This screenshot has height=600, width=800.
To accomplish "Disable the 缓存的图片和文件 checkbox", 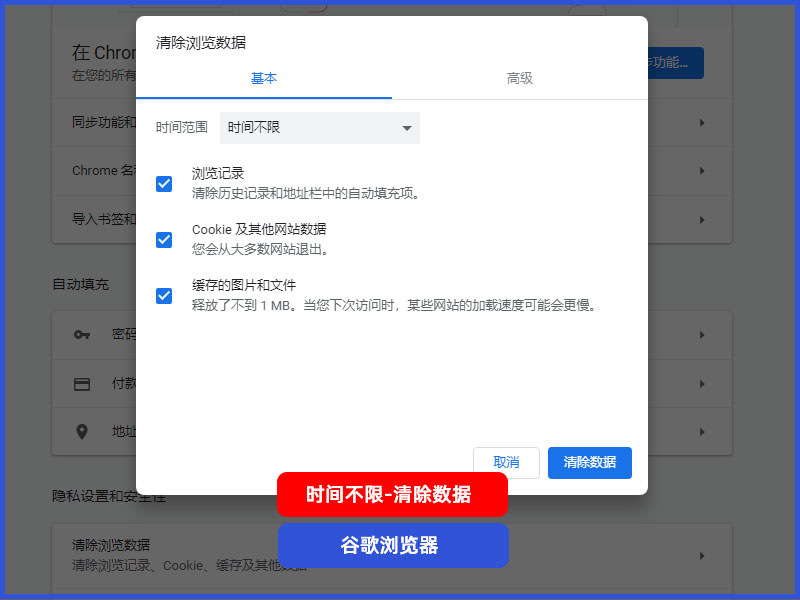I will coord(164,296).
